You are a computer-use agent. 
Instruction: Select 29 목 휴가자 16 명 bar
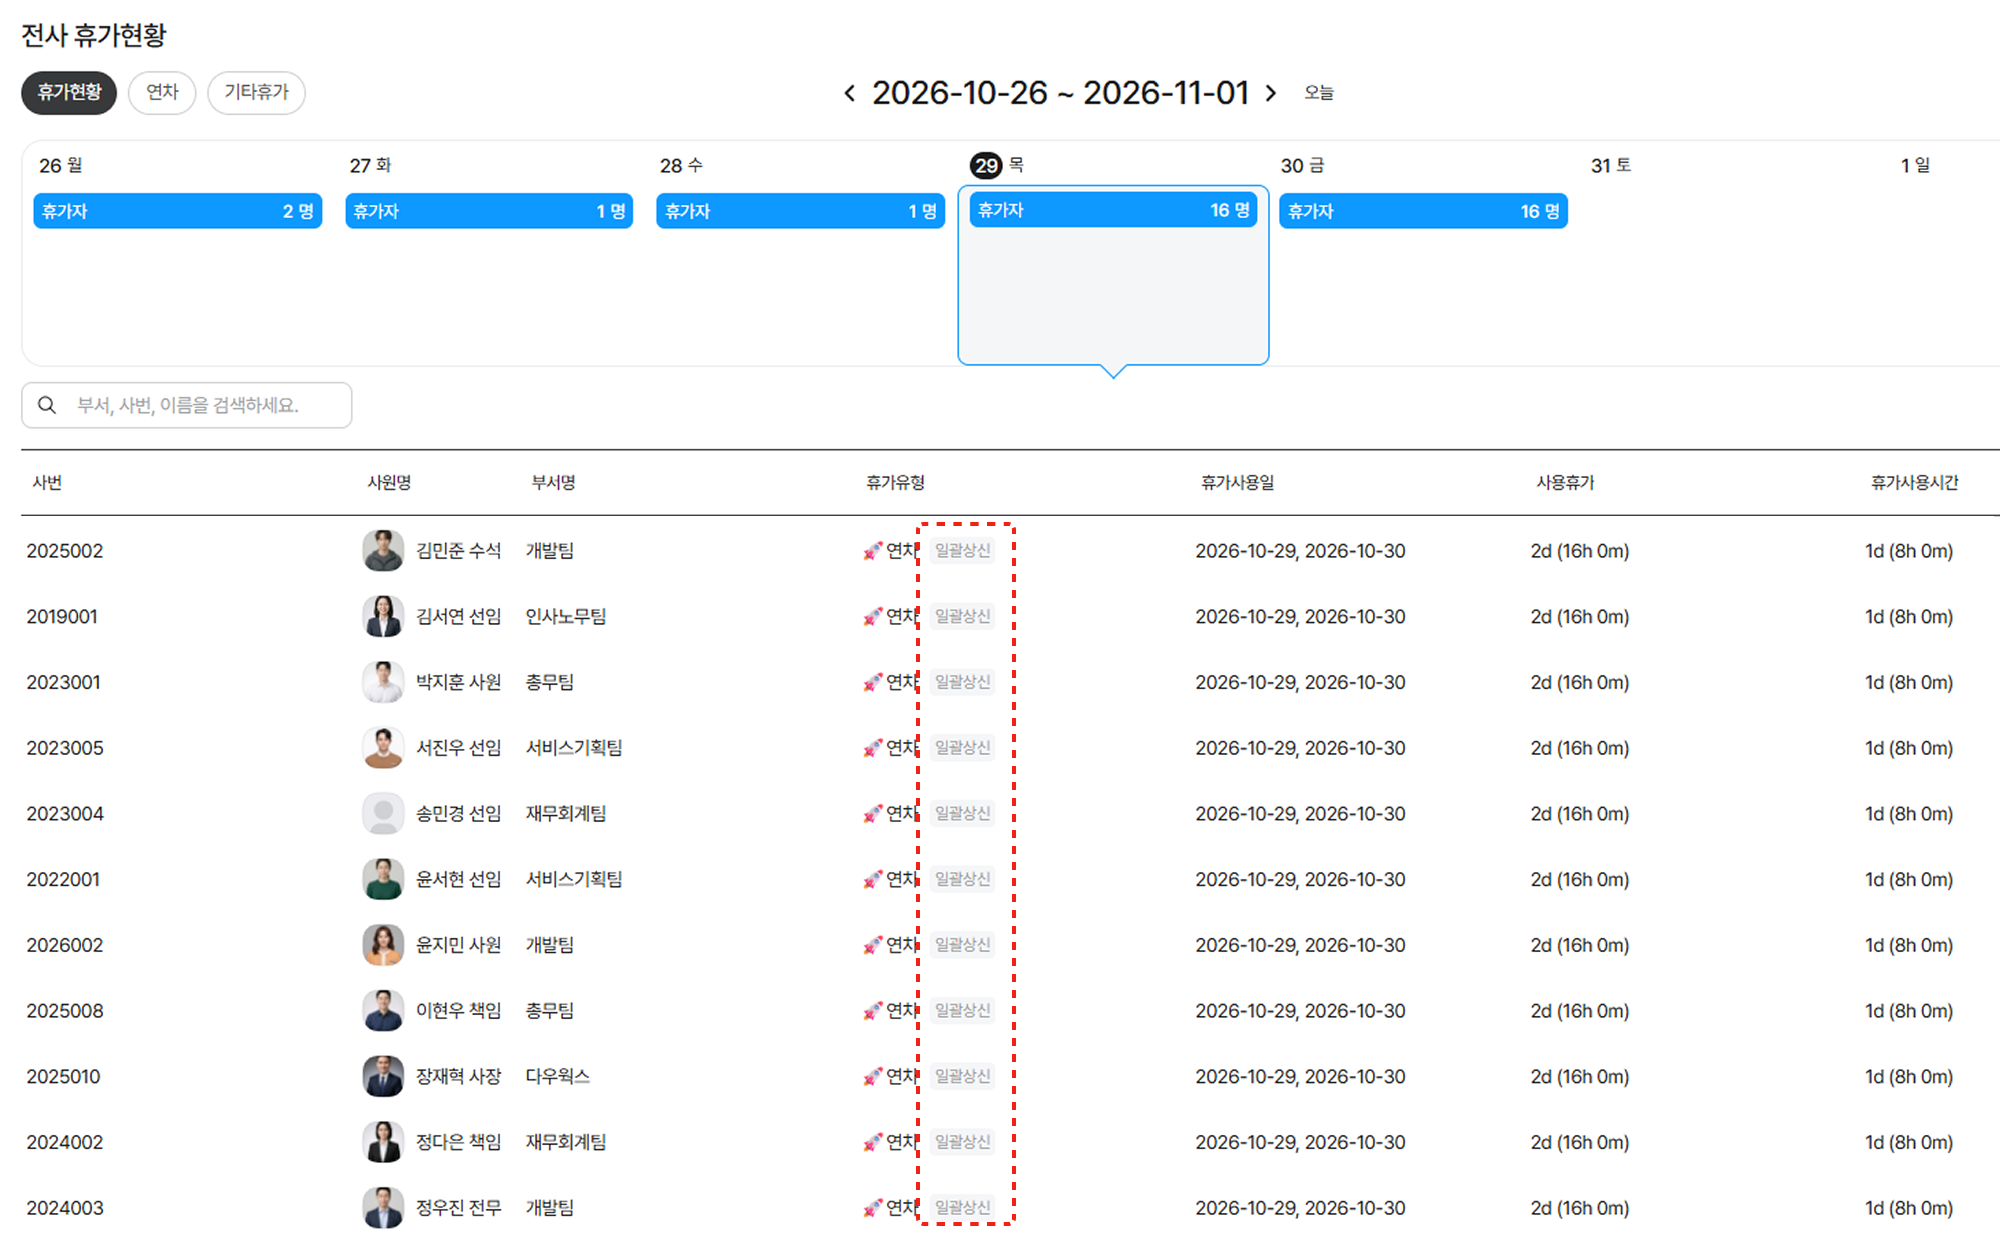click(x=1113, y=210)
